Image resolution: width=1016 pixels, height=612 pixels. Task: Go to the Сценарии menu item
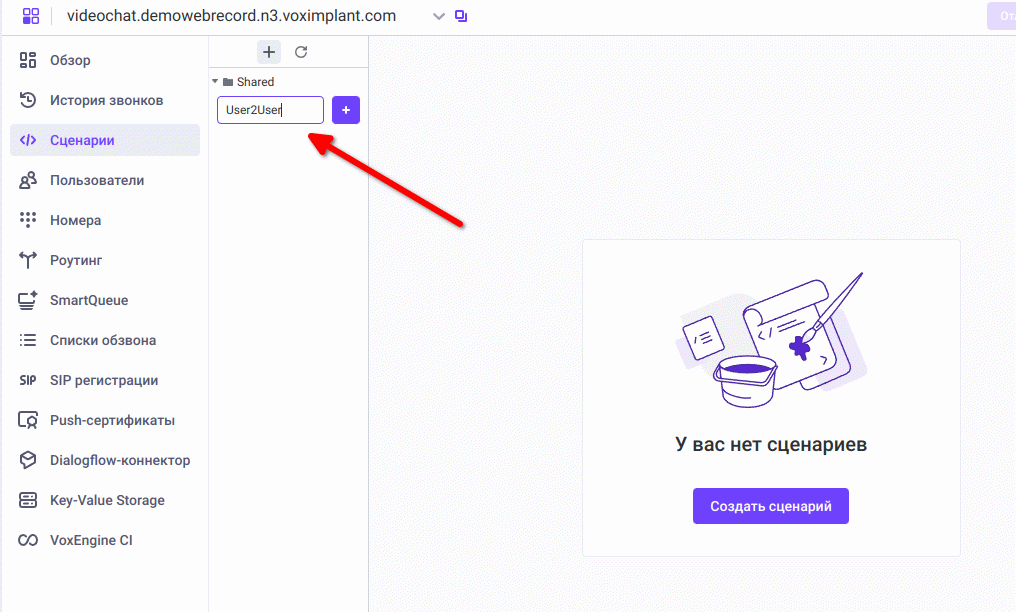point(82,140)
